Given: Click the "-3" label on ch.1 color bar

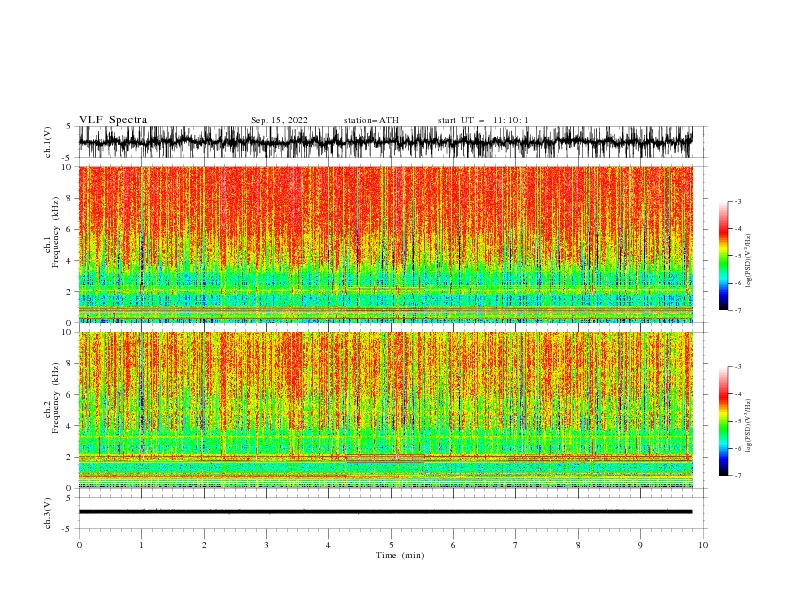Looking at the screenshot, I should tap(737, 201).
